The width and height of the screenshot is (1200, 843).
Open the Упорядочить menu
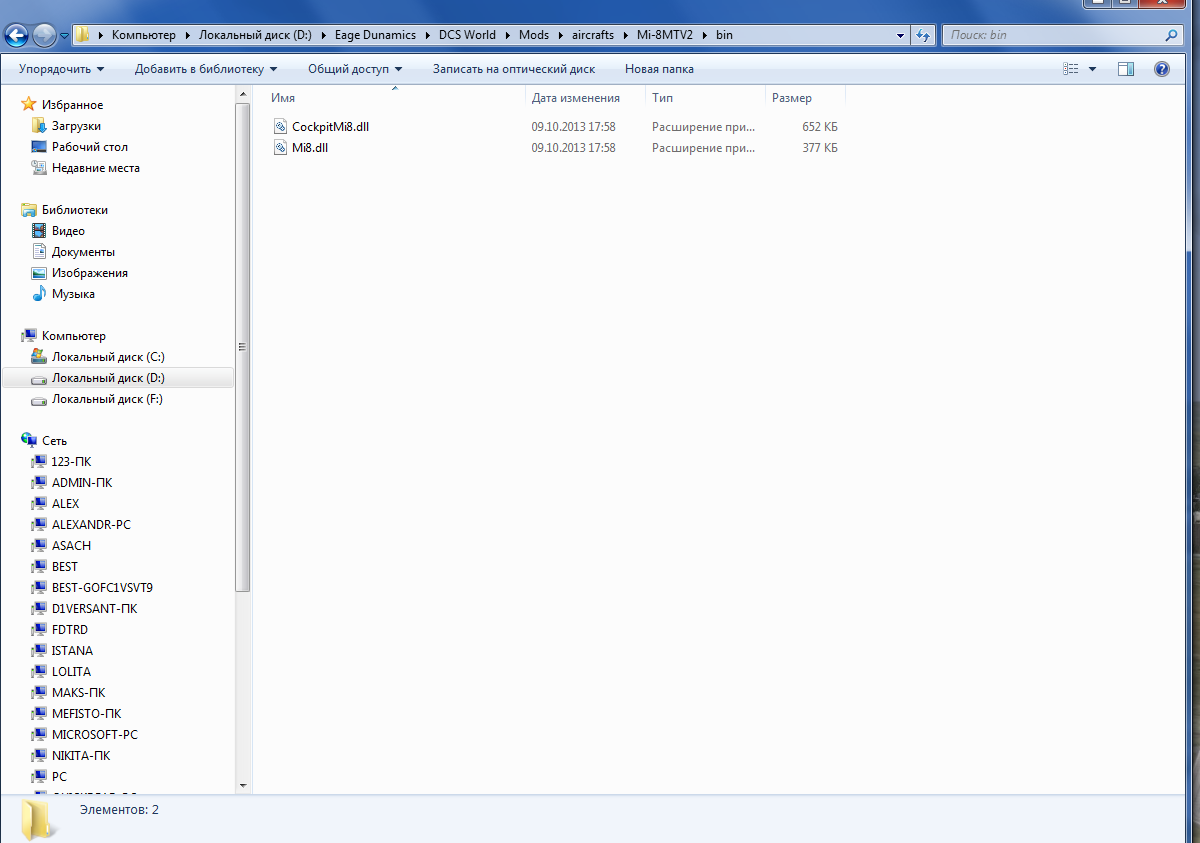click(x=61, y=69)
